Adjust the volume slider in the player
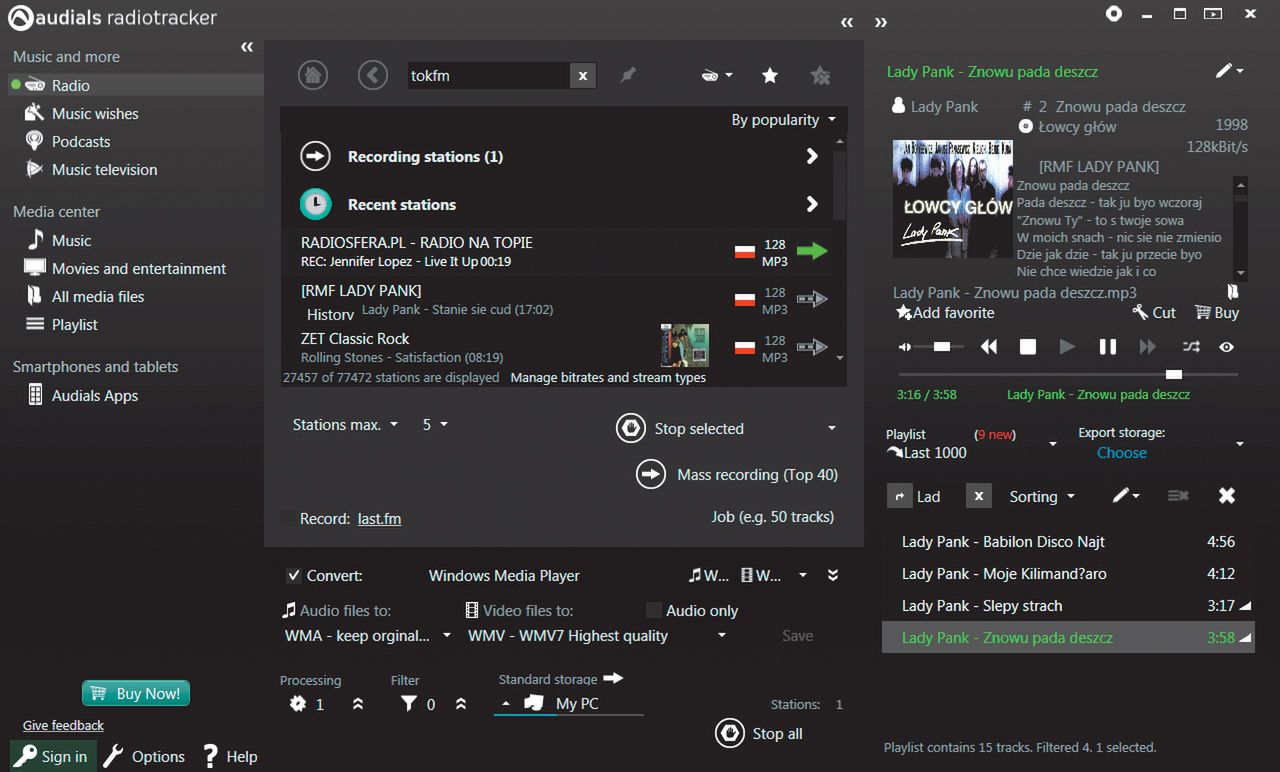Image resolution: width=1280 pixels, height=772 pixels. pos(940,346)
